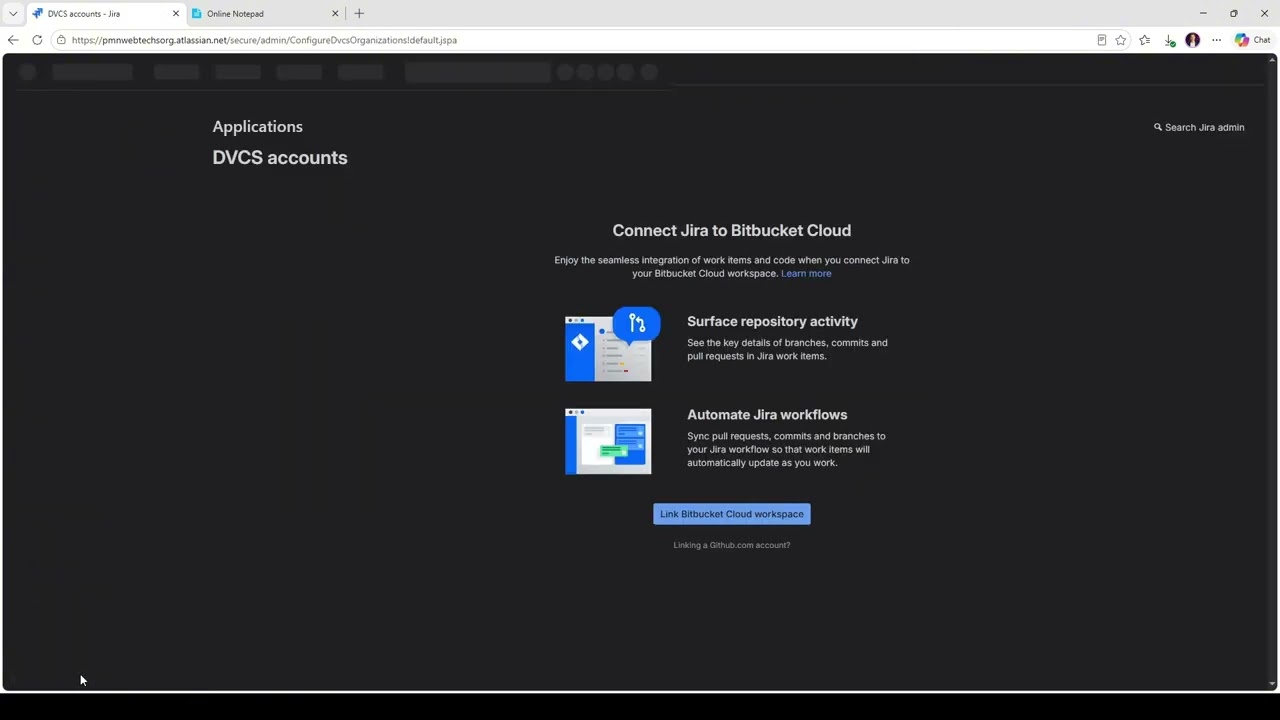Click the Automate Jira workflows illustration
1280x720 pixels.
[x=608, y=441]
